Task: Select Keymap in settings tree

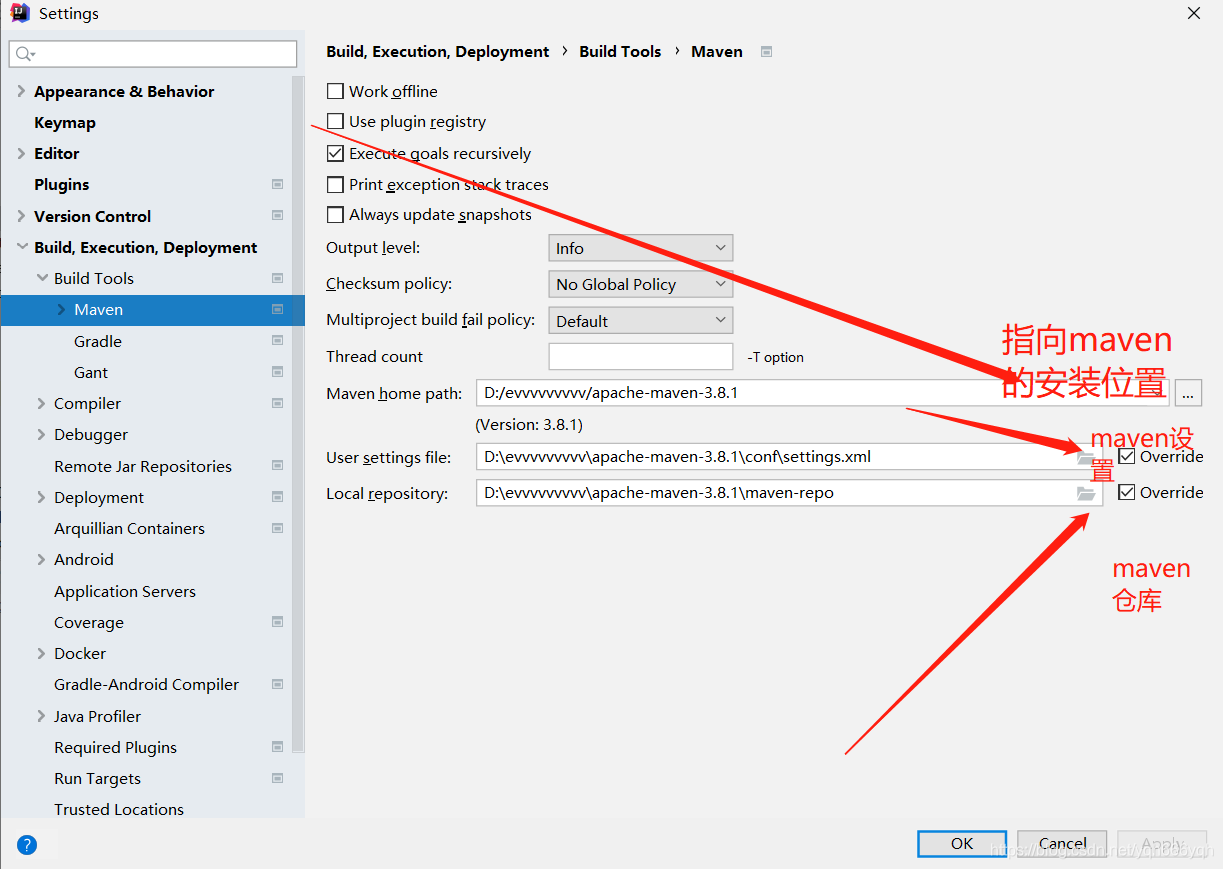Action: pos(65,122)
